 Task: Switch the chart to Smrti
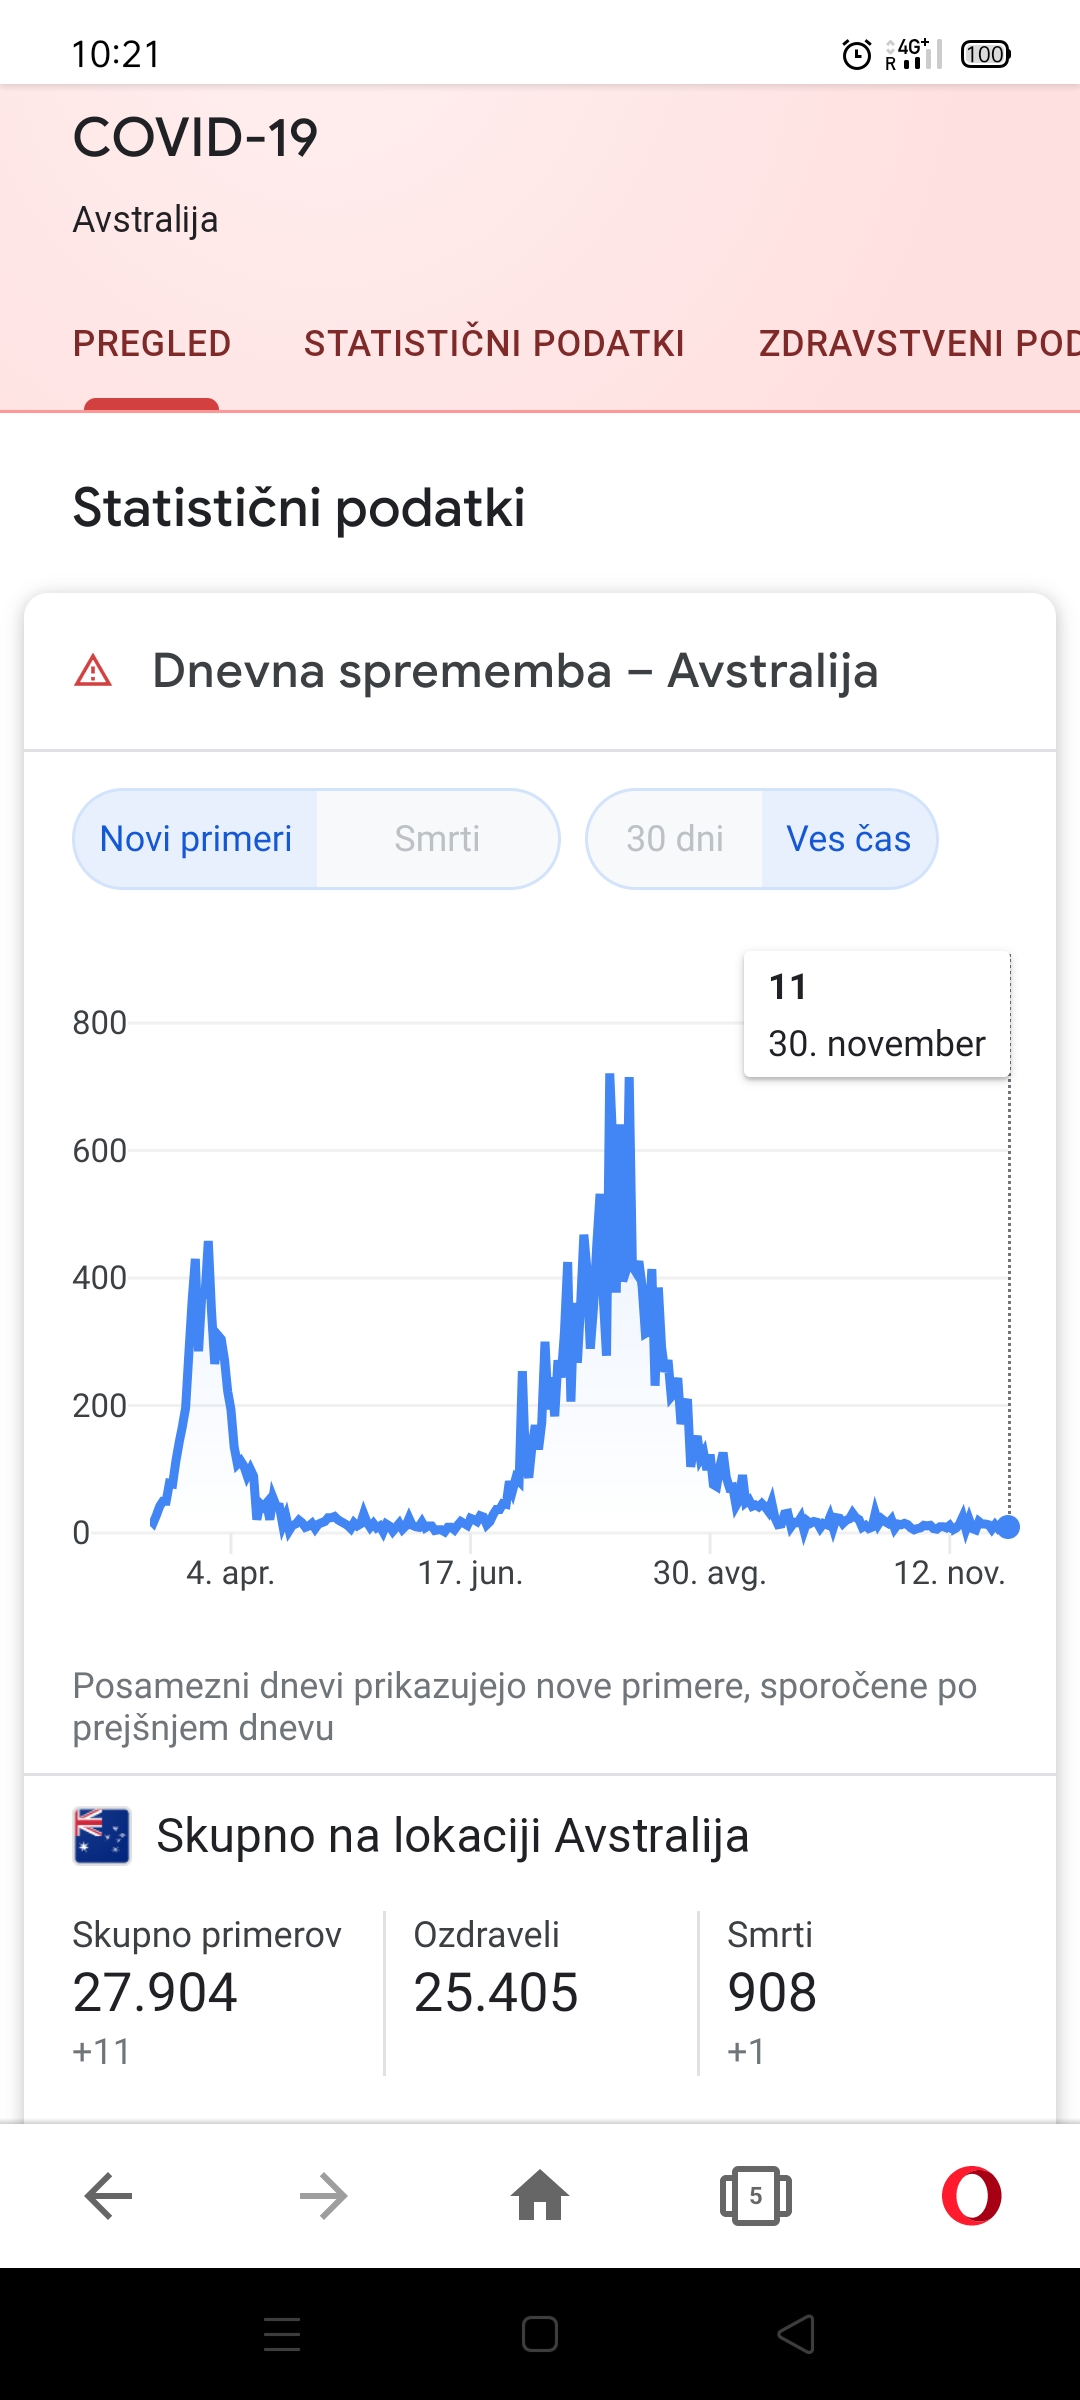tap(437, 839)
